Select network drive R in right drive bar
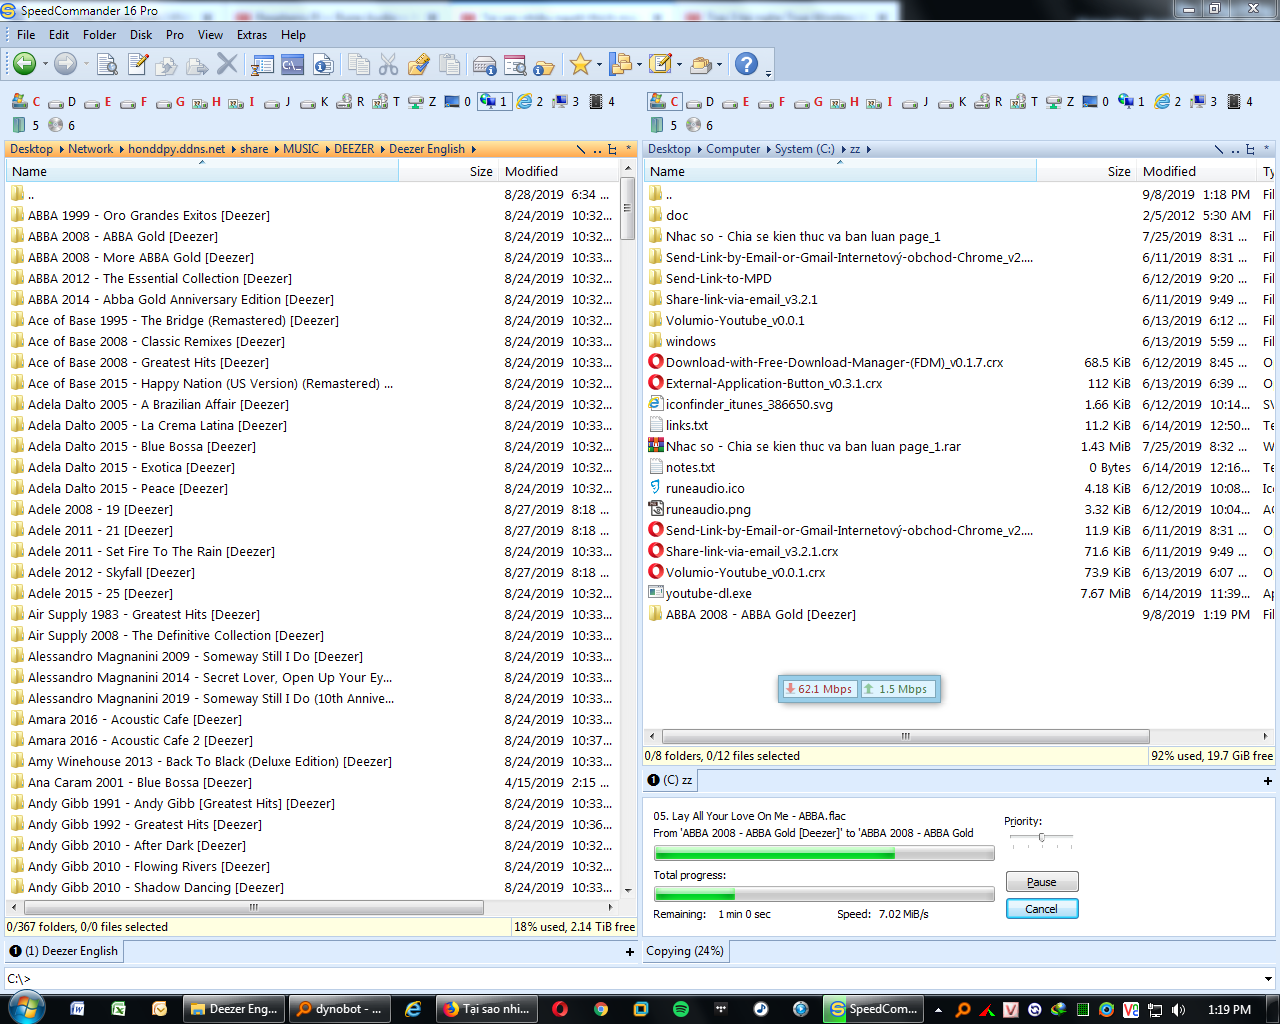 [989, 101]
